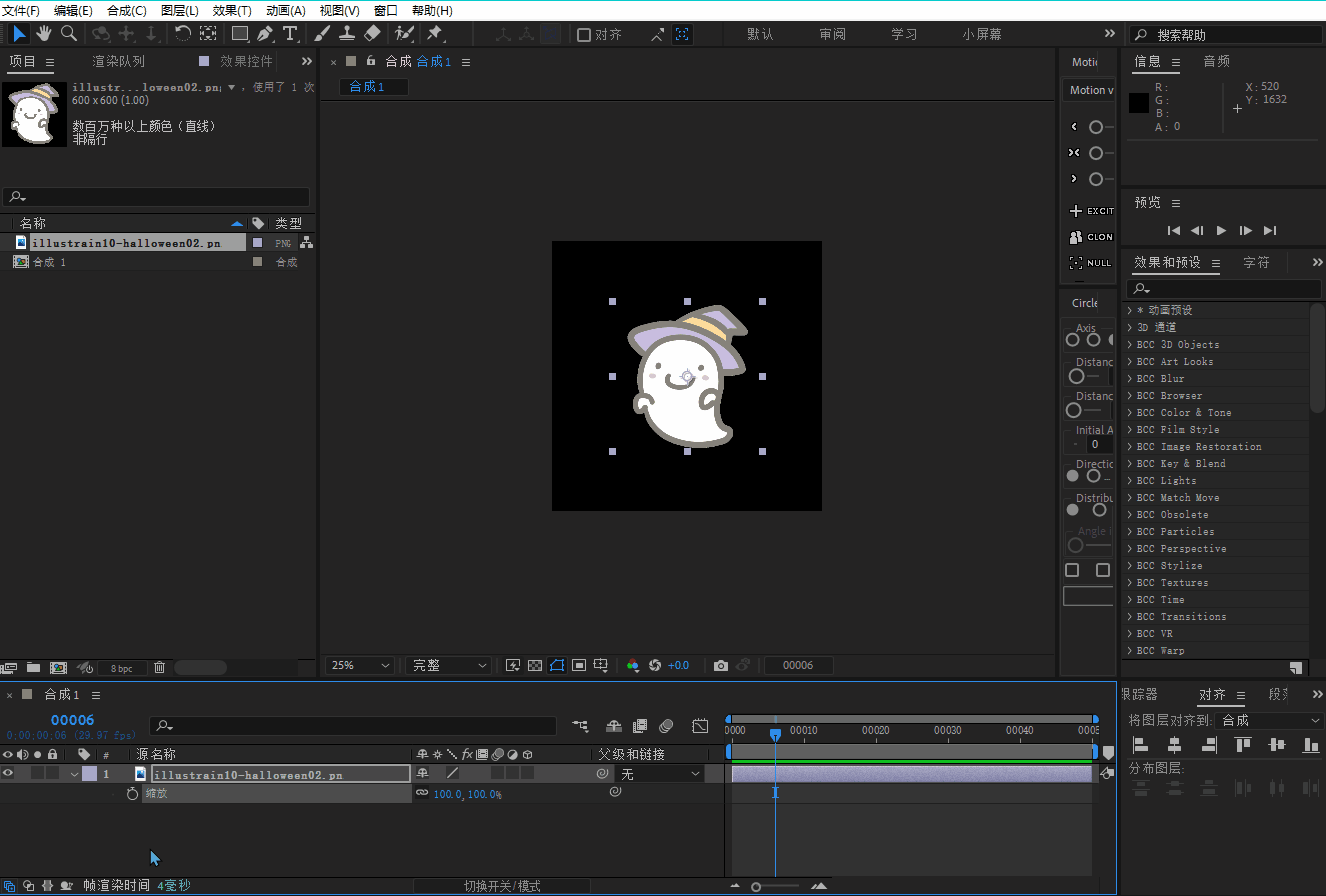Select the Pen tool
1326x896 pixels.
tap(265, 34)
